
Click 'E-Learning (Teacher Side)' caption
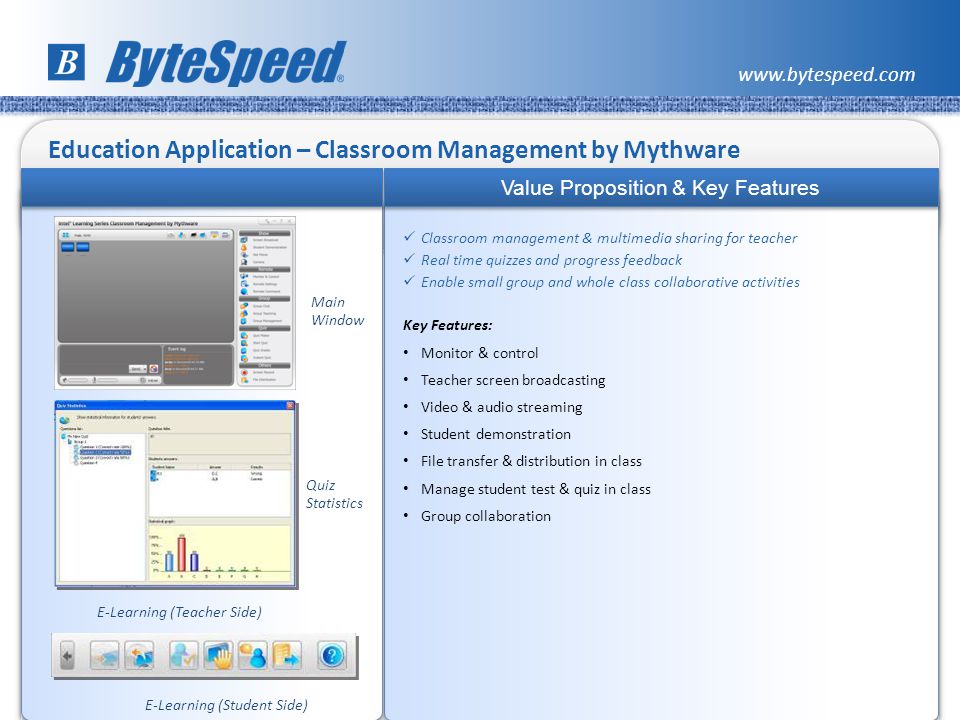pyautogui.click(x=179, y=612)
